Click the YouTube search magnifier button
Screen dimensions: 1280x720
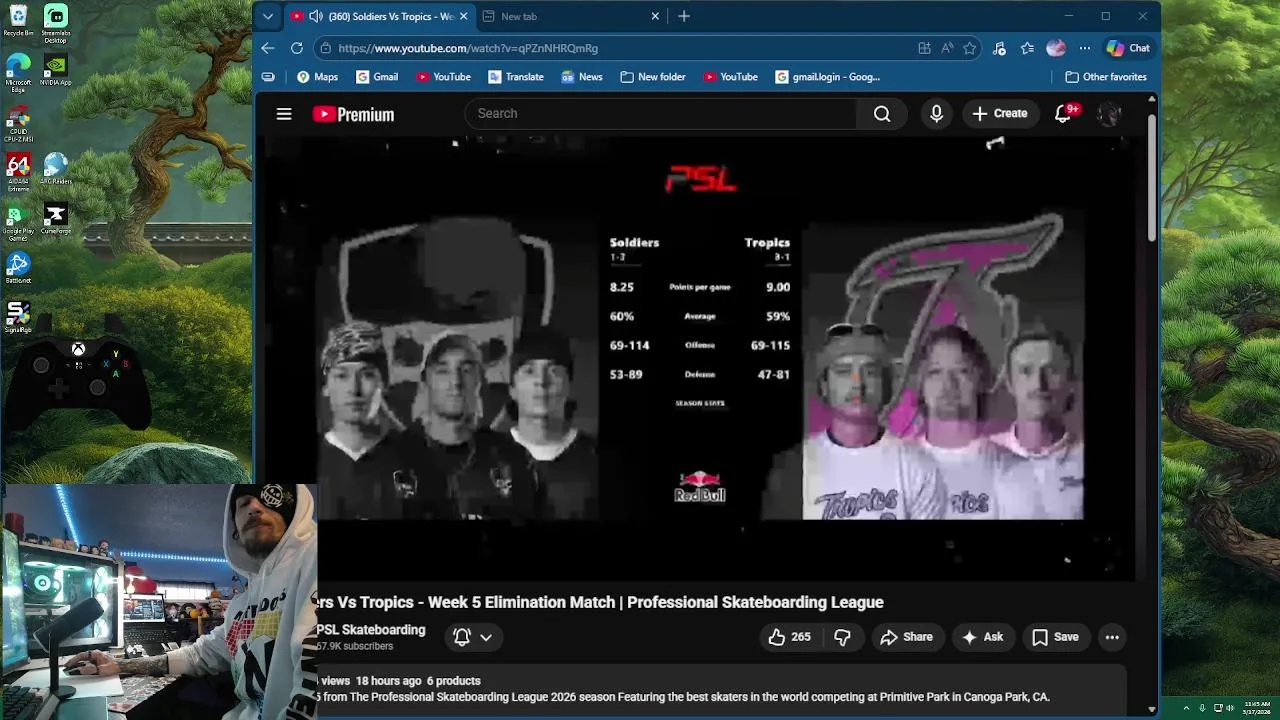tap(882, 114)
